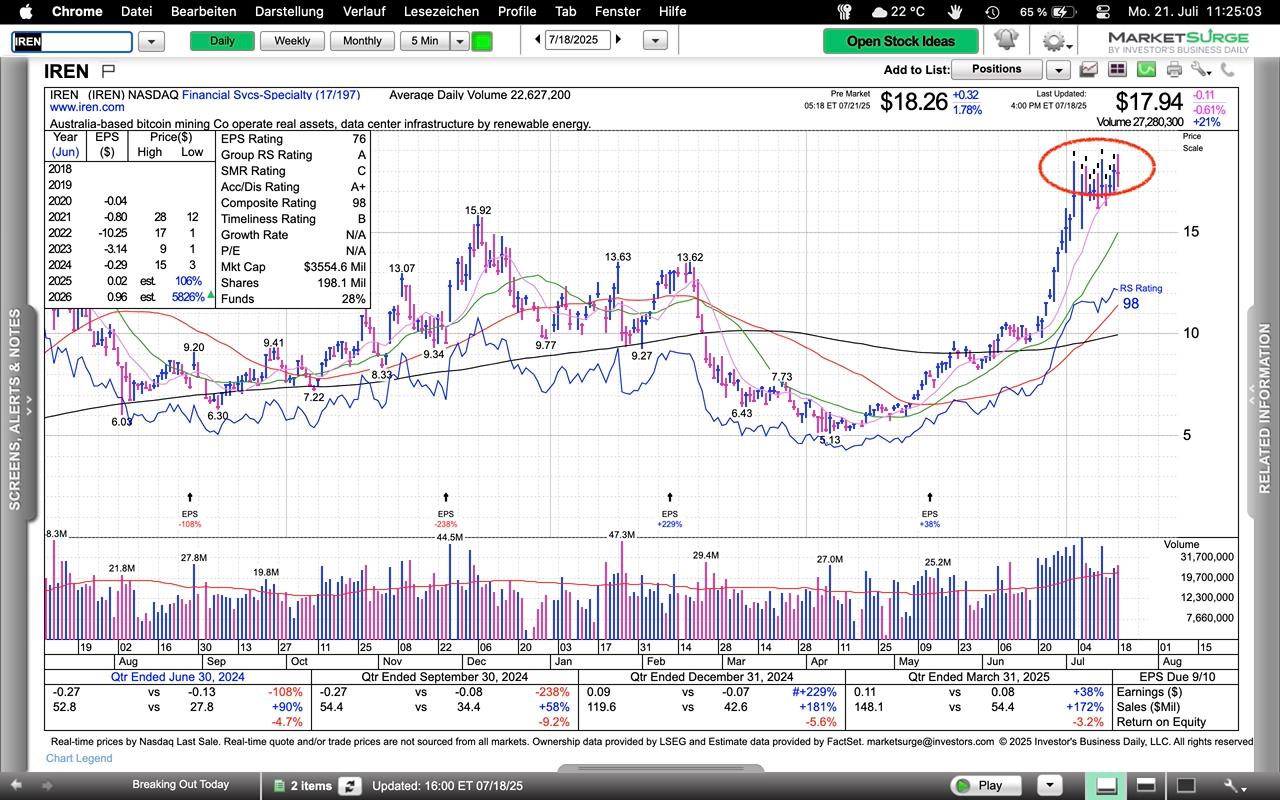Open the Lesezeichen menu
This screenshot has height=800, width=1280.
click(x=441, y=11)
